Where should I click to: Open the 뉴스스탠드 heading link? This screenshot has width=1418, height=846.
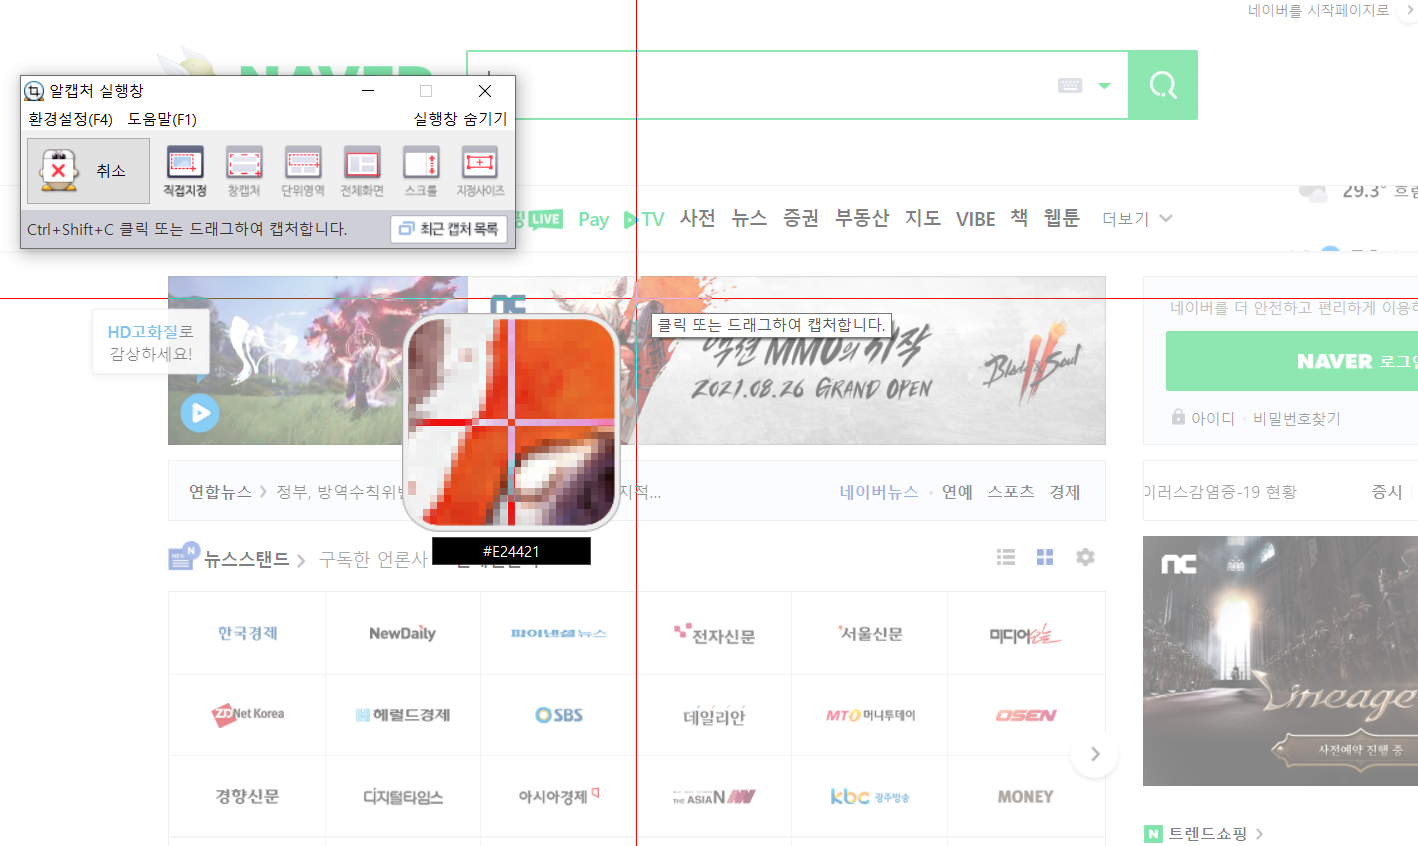coord(247,559)
